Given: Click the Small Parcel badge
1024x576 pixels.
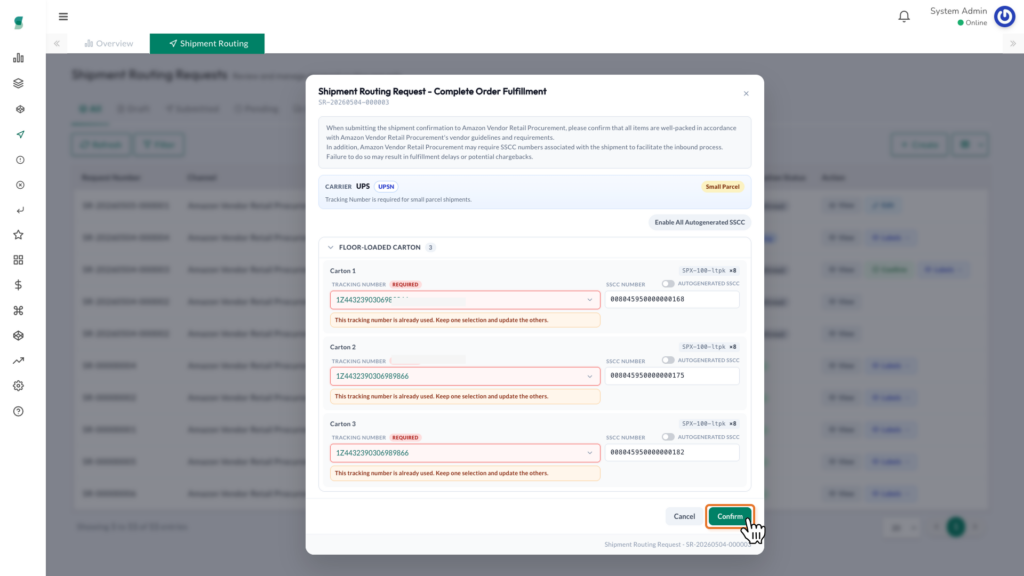Looking at the screenshot, I should tap(722, 187).
